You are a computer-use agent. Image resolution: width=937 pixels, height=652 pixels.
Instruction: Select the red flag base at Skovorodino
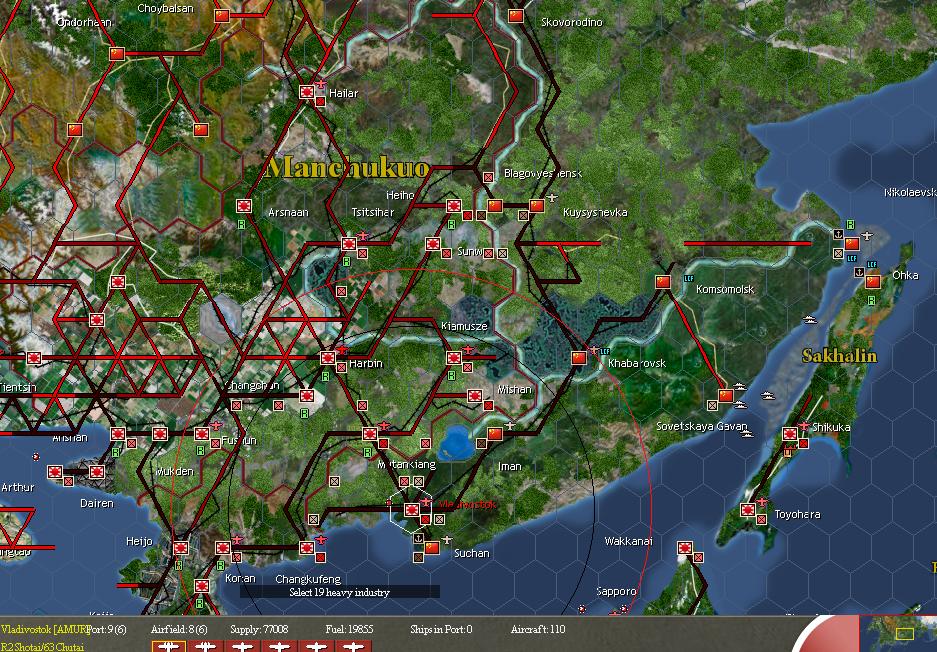516,16
